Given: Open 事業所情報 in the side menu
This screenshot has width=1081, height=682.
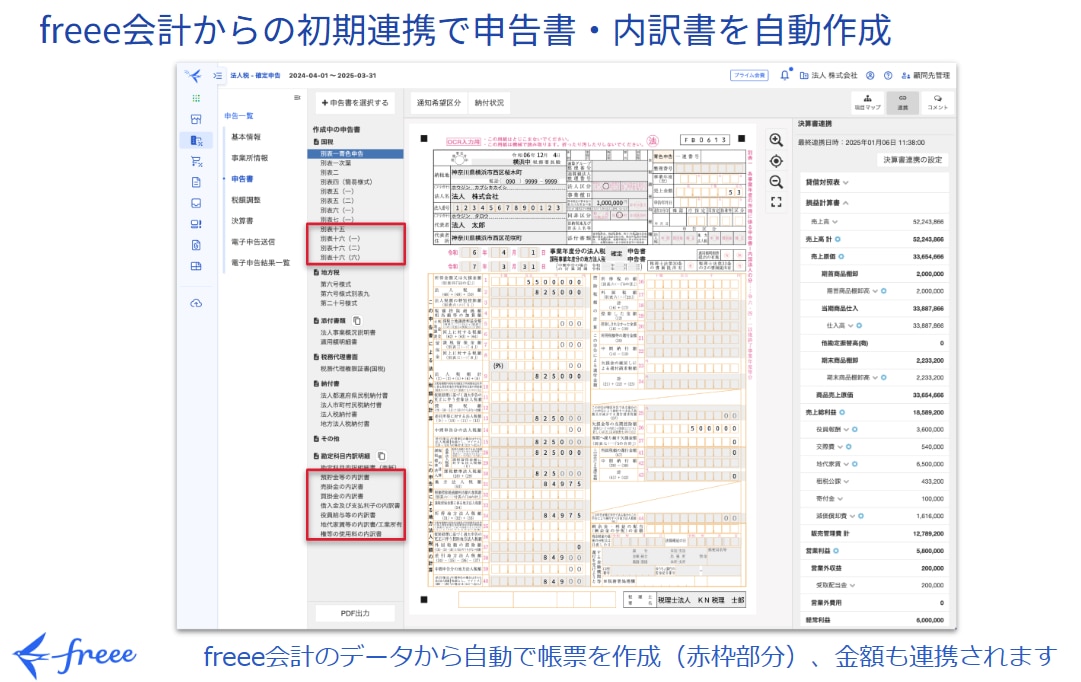Looking at the screenshot, I should (250, 158).
